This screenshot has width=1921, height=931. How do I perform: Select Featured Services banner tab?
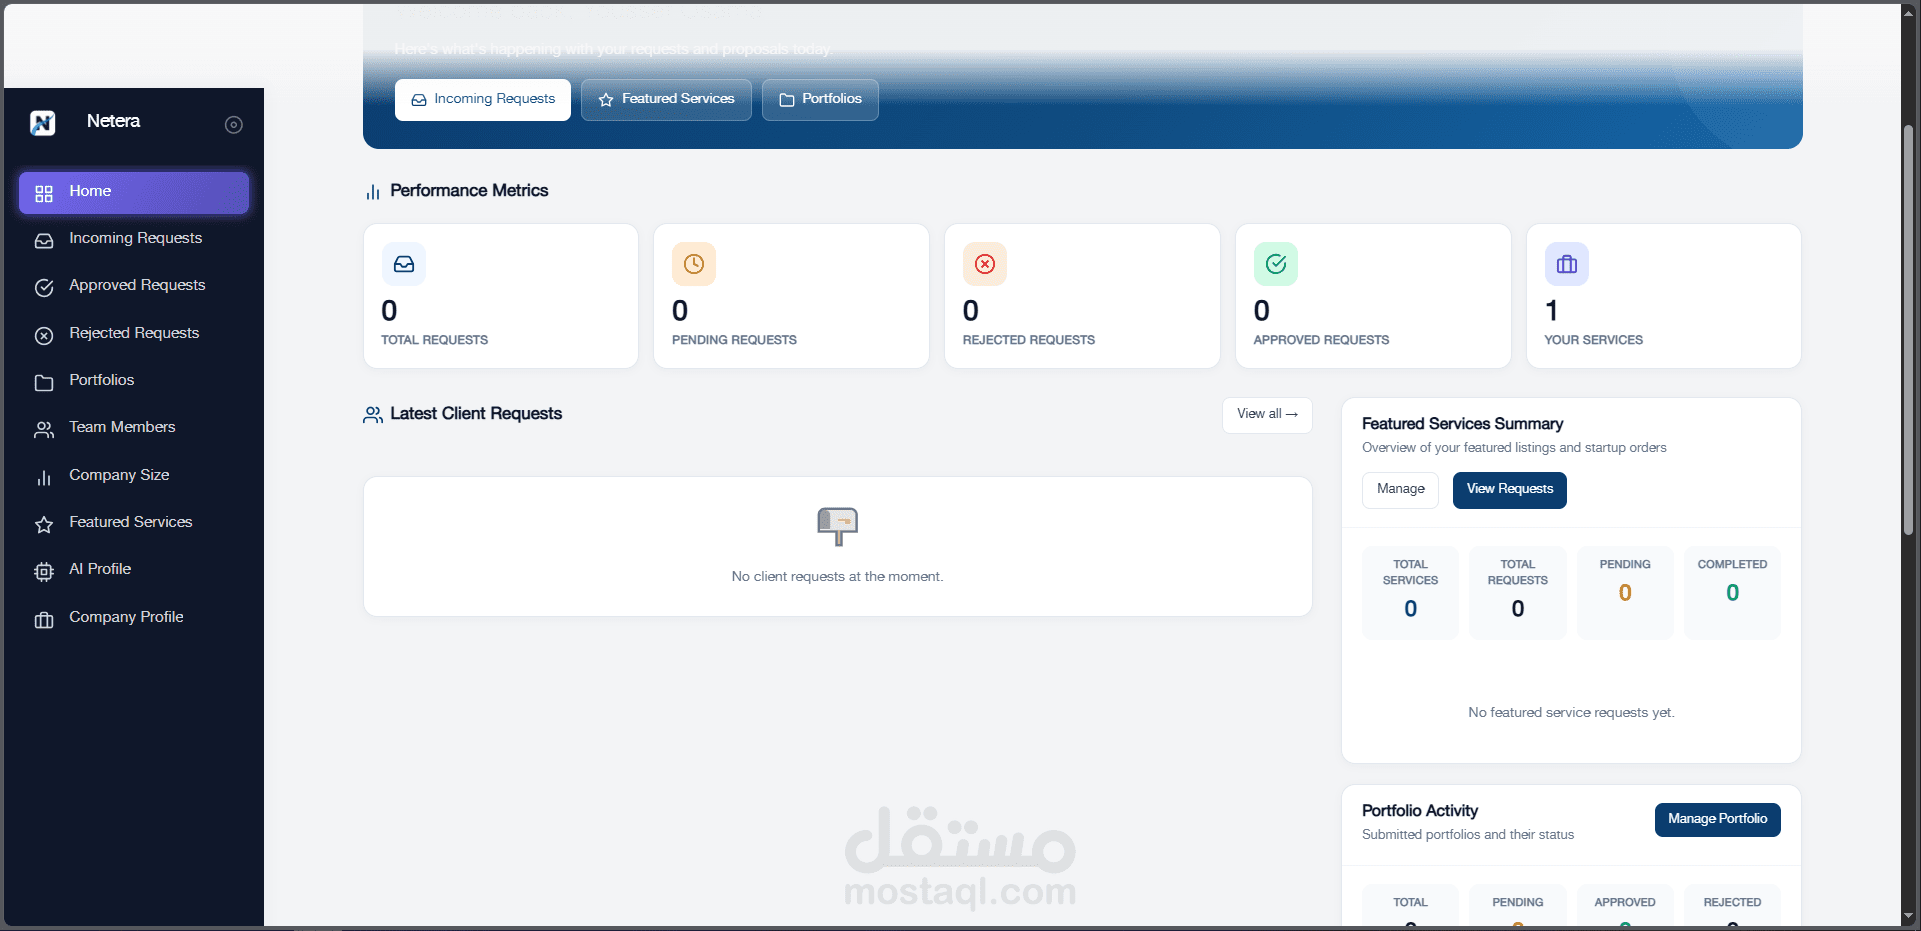click(666, 100)
